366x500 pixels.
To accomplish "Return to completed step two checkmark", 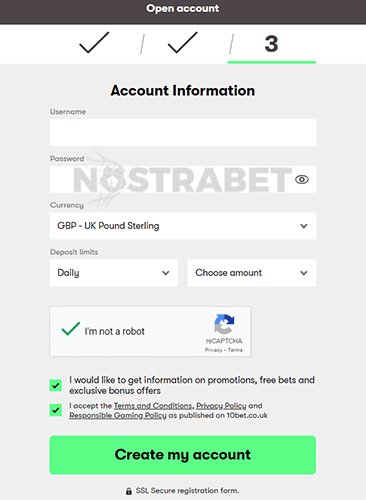I will tap(183, 43).
